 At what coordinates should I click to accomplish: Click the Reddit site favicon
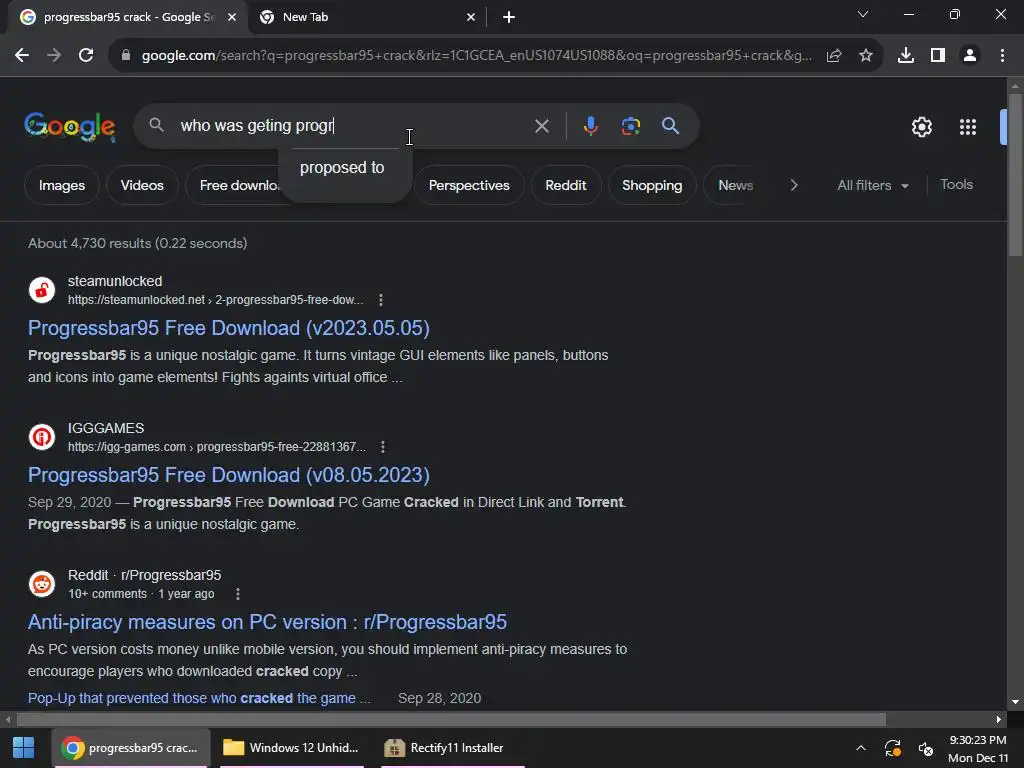[x=42, y=584]
